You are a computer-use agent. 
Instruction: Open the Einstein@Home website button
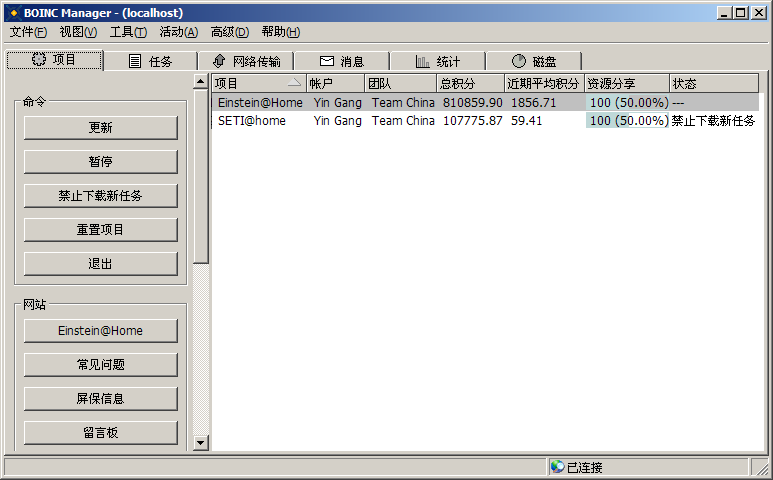101,331
